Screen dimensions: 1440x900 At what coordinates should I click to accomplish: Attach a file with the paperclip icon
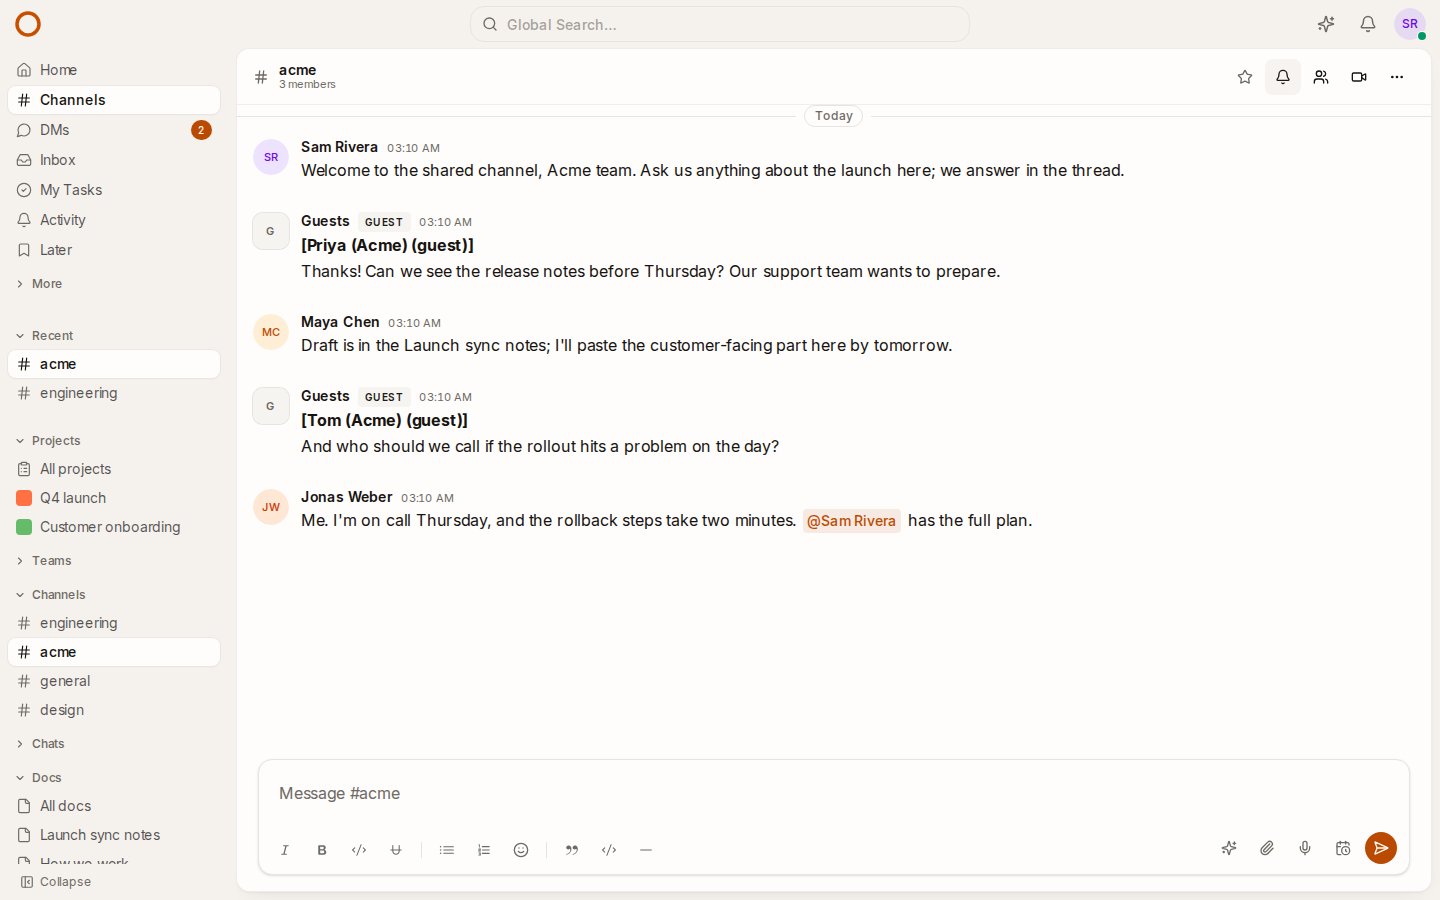(x=1267, y=848)
